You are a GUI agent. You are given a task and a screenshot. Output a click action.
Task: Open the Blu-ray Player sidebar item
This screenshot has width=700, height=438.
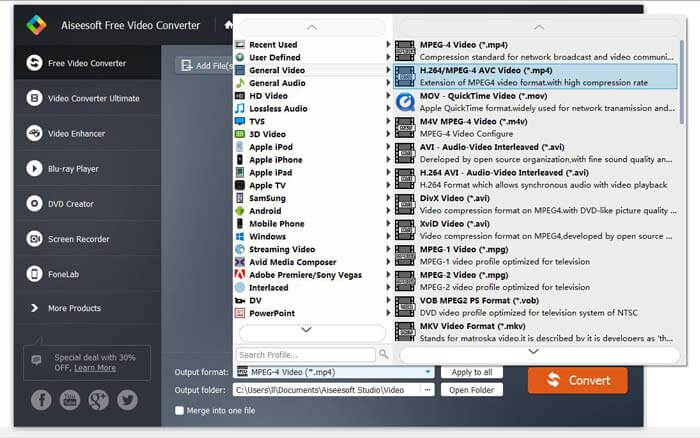pyautogui.click(x=88, y=168)
